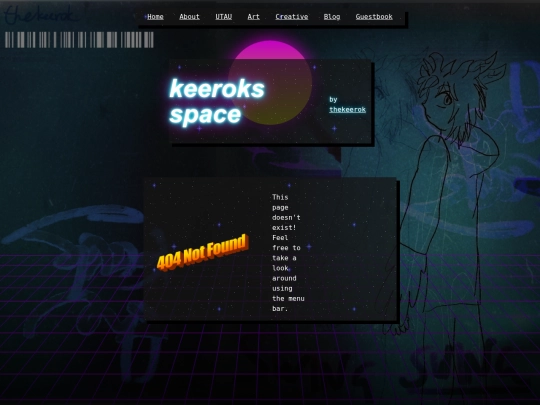Click the barcode graphic under the logo
The height and width of the screenshot is (405, 540).
pyautogui.click(x=79, y=40)
